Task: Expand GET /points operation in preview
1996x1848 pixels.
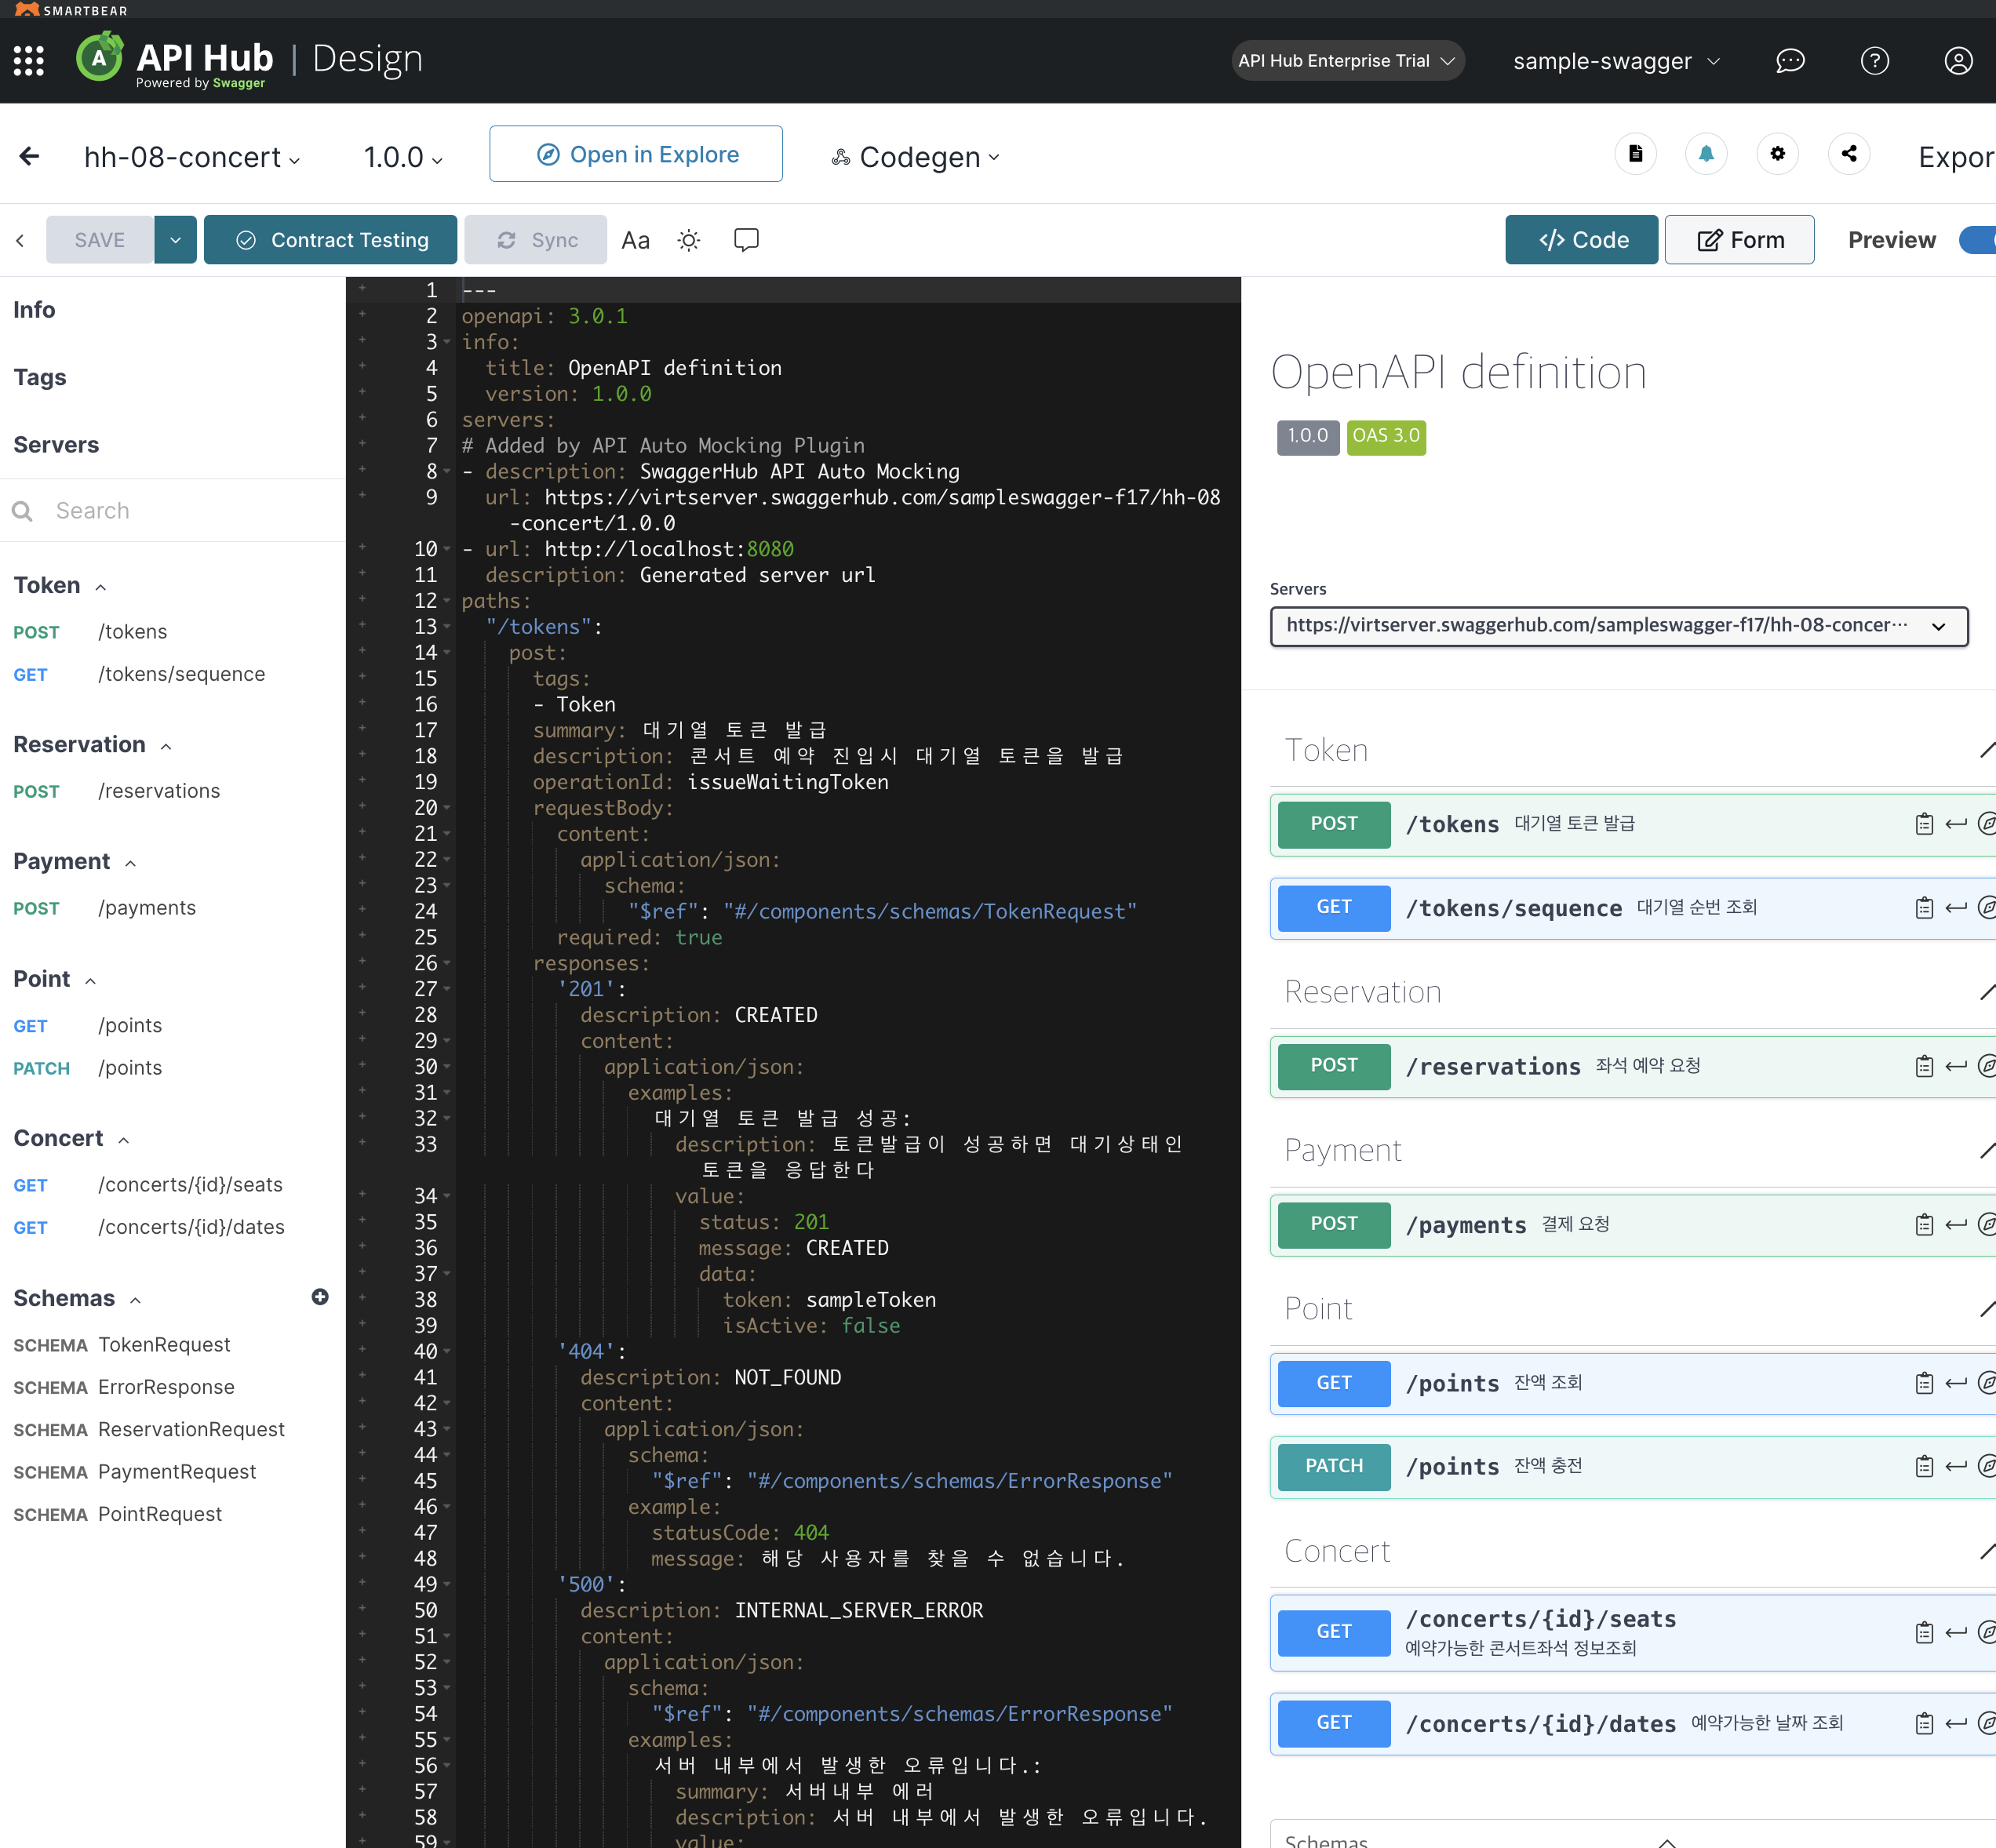Action: pos(1633,1383)
